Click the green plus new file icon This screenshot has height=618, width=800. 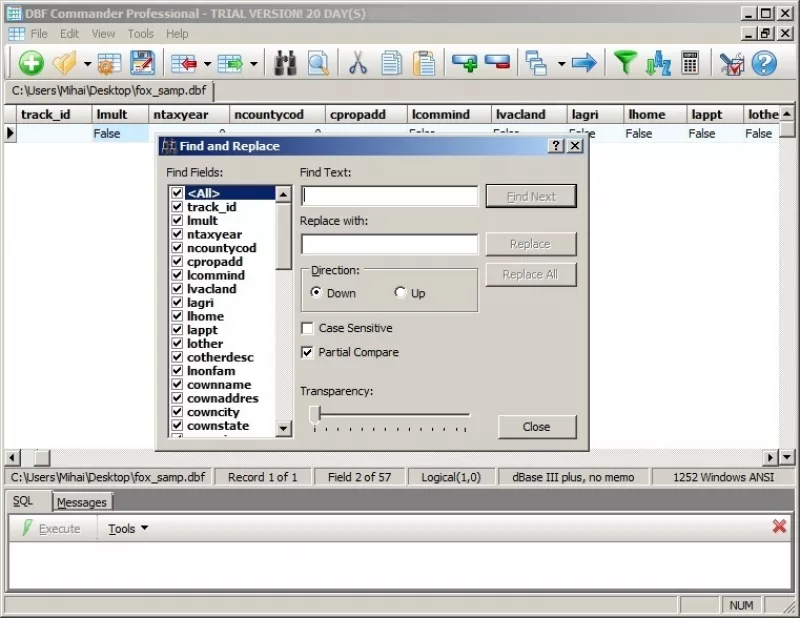(x=31, y=63)
